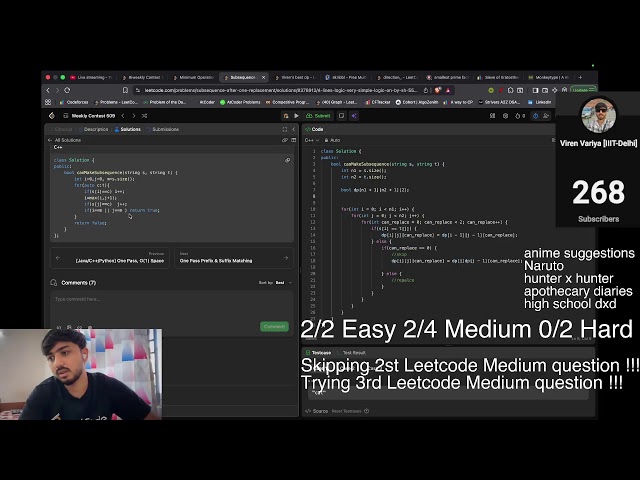Switch to the Testcase tab
This screenshot has width=640, height=480.
(318, 353)
